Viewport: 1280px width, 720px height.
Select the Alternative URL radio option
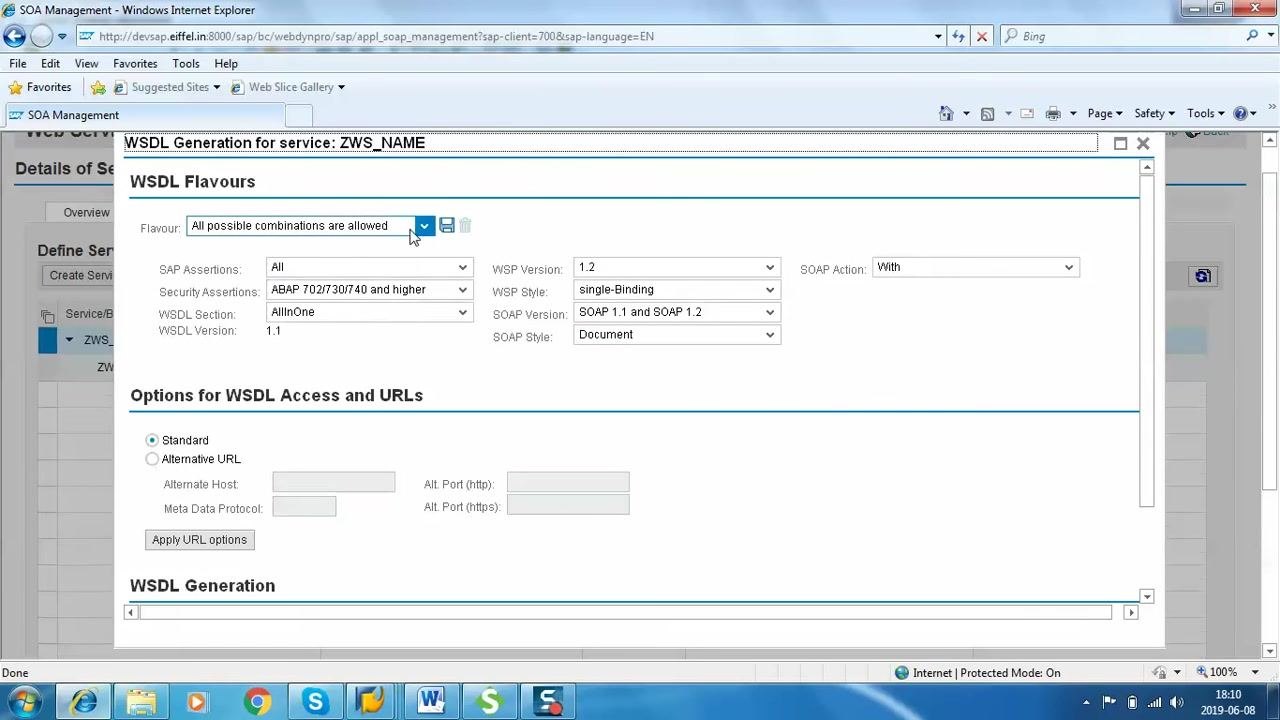[152, 459]
